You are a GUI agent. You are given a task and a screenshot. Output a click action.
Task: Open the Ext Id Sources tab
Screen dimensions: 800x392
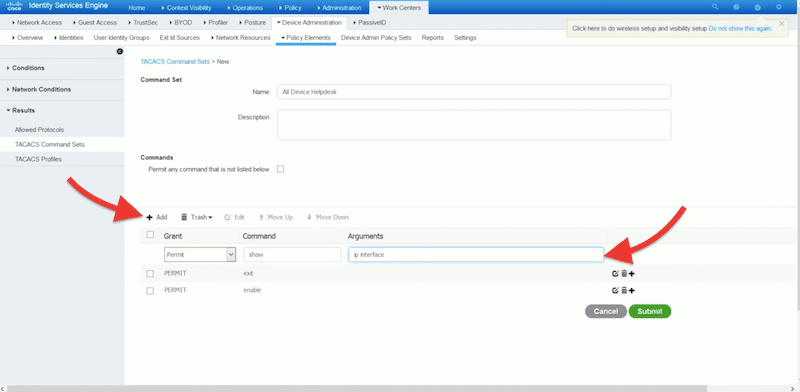[x=180, y=38]
